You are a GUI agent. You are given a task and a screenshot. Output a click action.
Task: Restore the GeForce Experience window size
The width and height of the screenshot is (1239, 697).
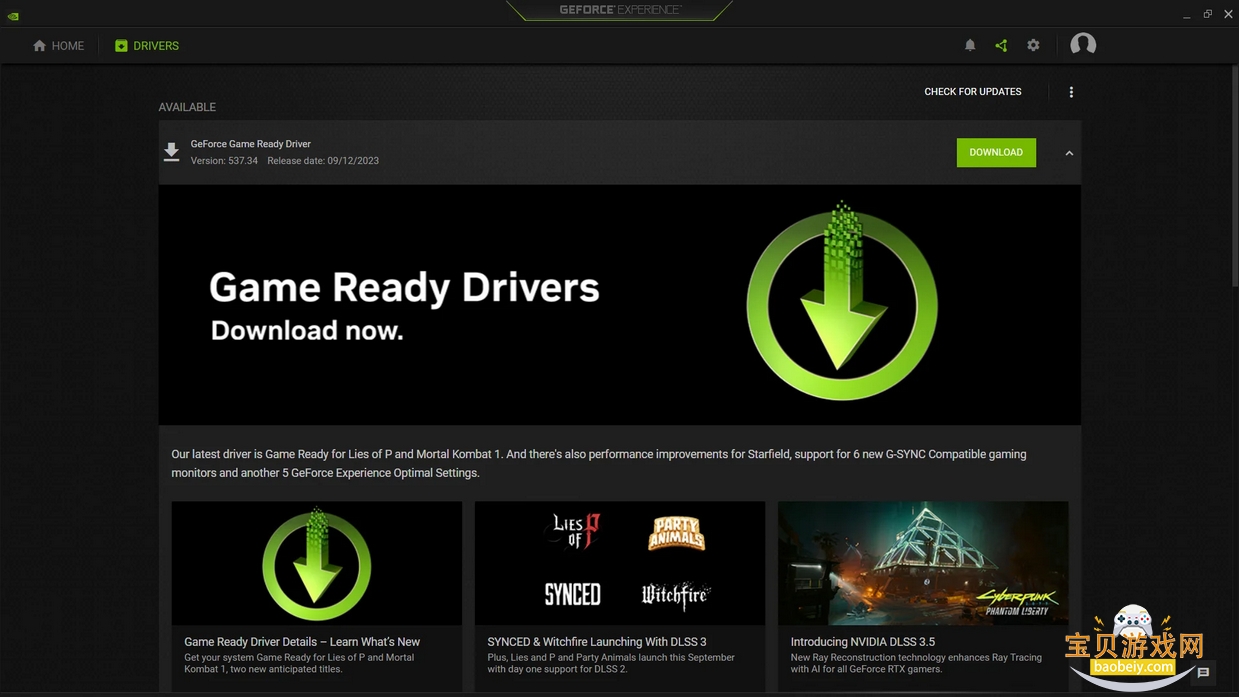(1207, 14)
